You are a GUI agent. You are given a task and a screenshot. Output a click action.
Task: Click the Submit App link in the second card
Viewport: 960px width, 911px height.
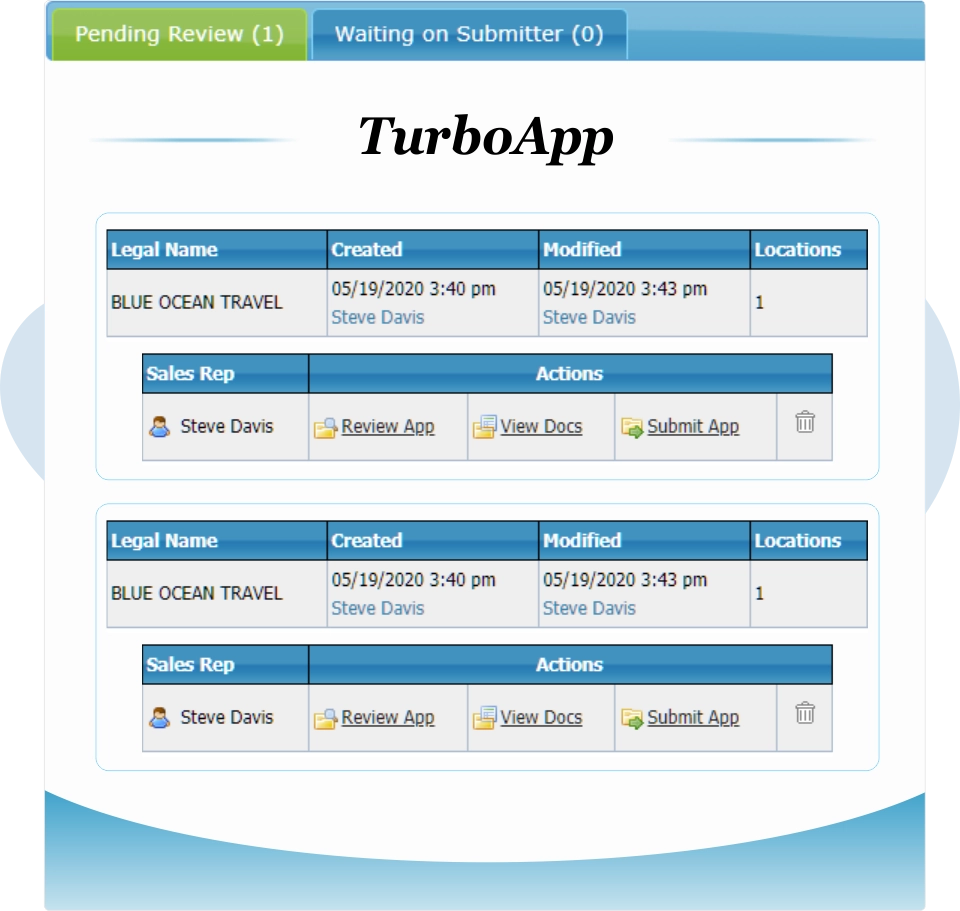pyautogui.click(x=693, y=717)
